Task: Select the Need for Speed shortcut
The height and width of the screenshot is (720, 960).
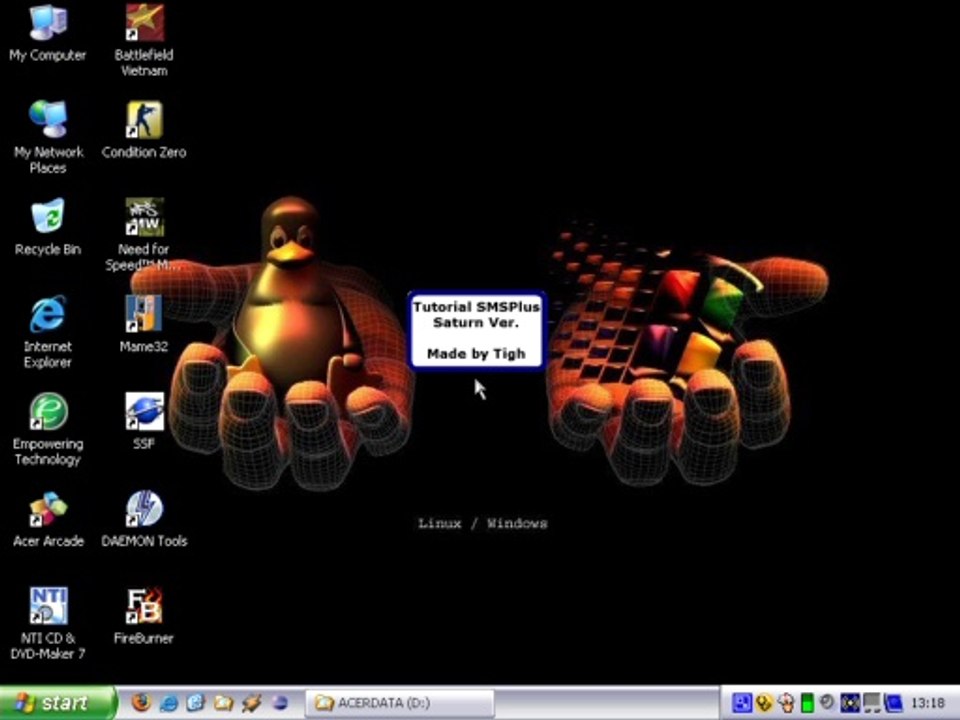Action: pos(144,234)
